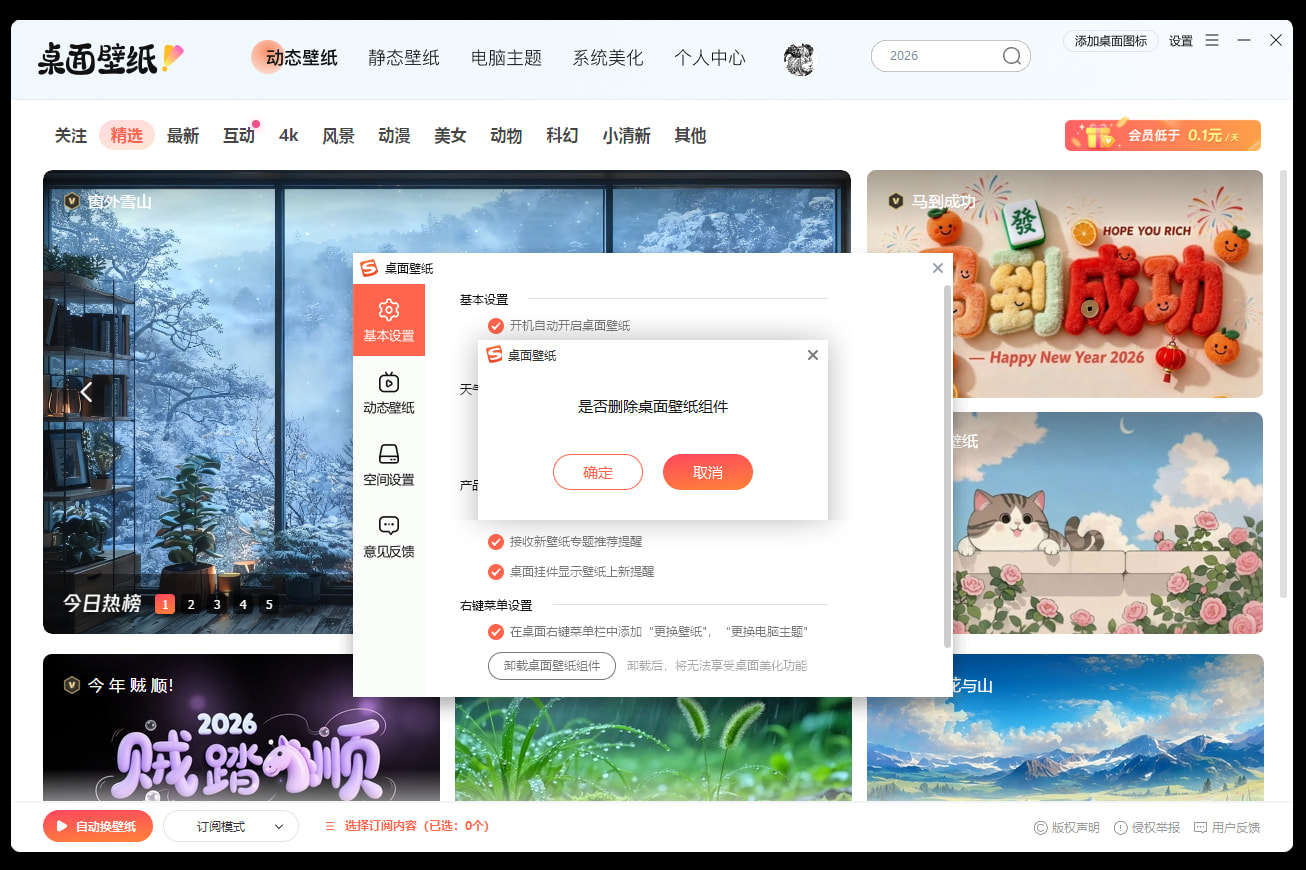Image resolution: width=1306 pixels, height=870 pixels.
Task: Select the 风景 category tab
Action: 338,135
